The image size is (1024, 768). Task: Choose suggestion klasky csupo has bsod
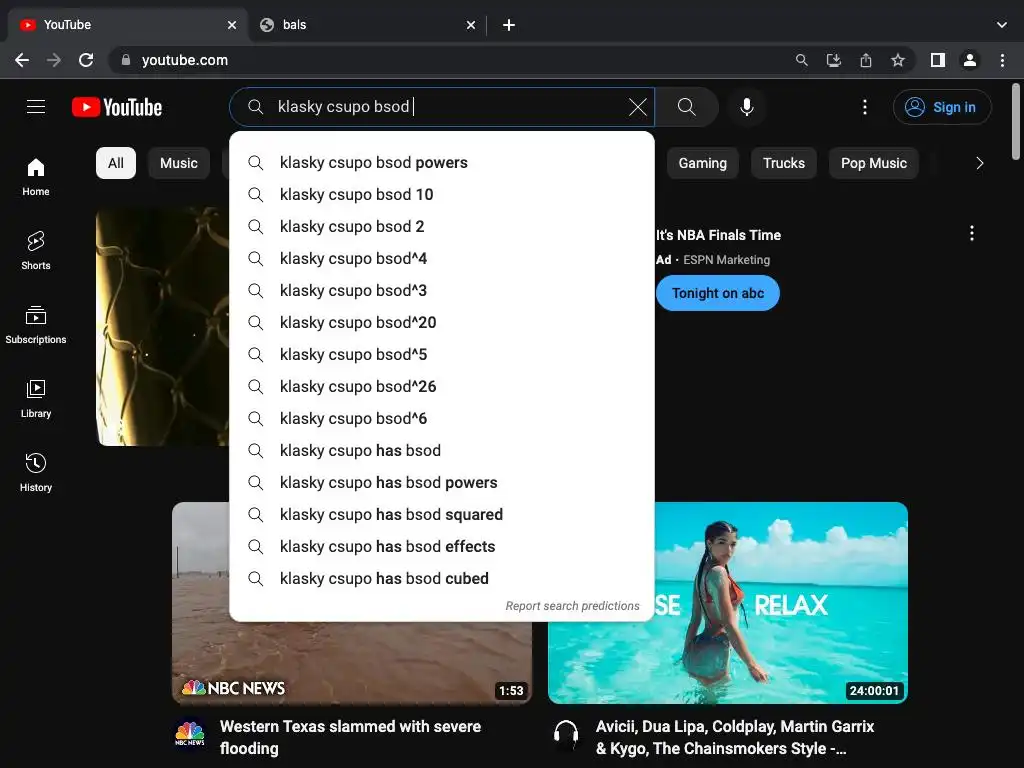(441, 451)
